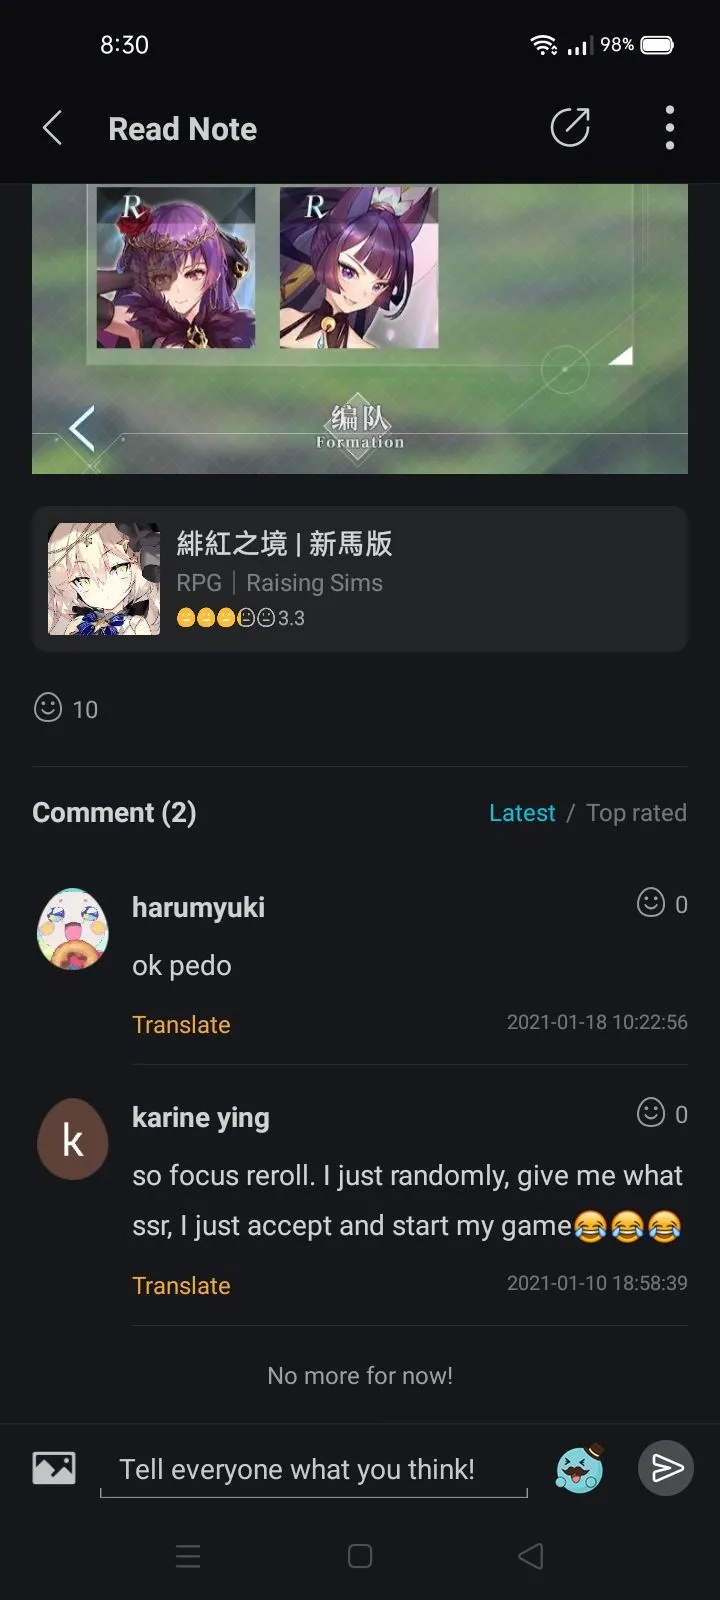Image resolution: width=720 pixels, height=1600 pixels.
Task: Sort comments by Top rated
Action: (x=636, y=813)
